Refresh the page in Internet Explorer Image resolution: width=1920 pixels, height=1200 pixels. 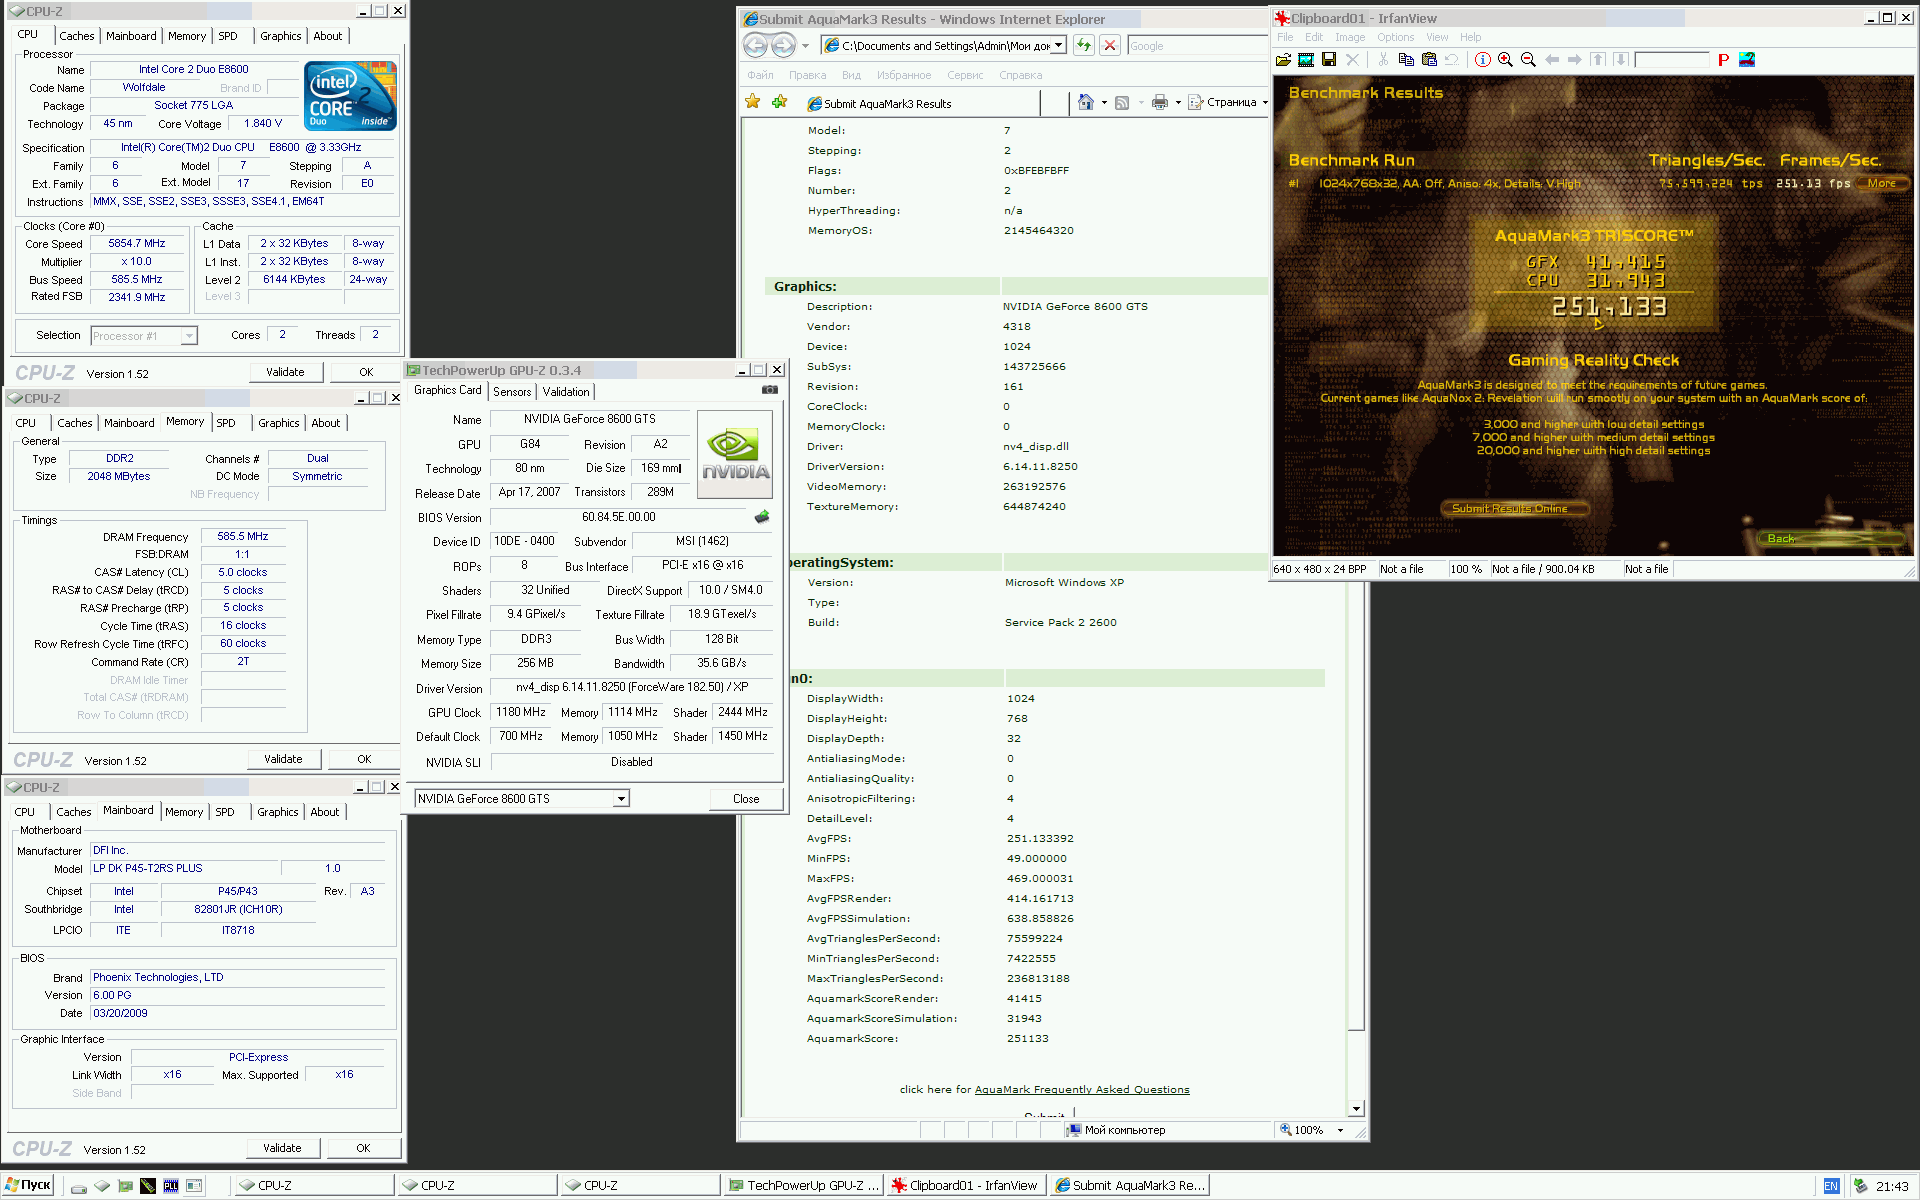(x=1084, y=45)
